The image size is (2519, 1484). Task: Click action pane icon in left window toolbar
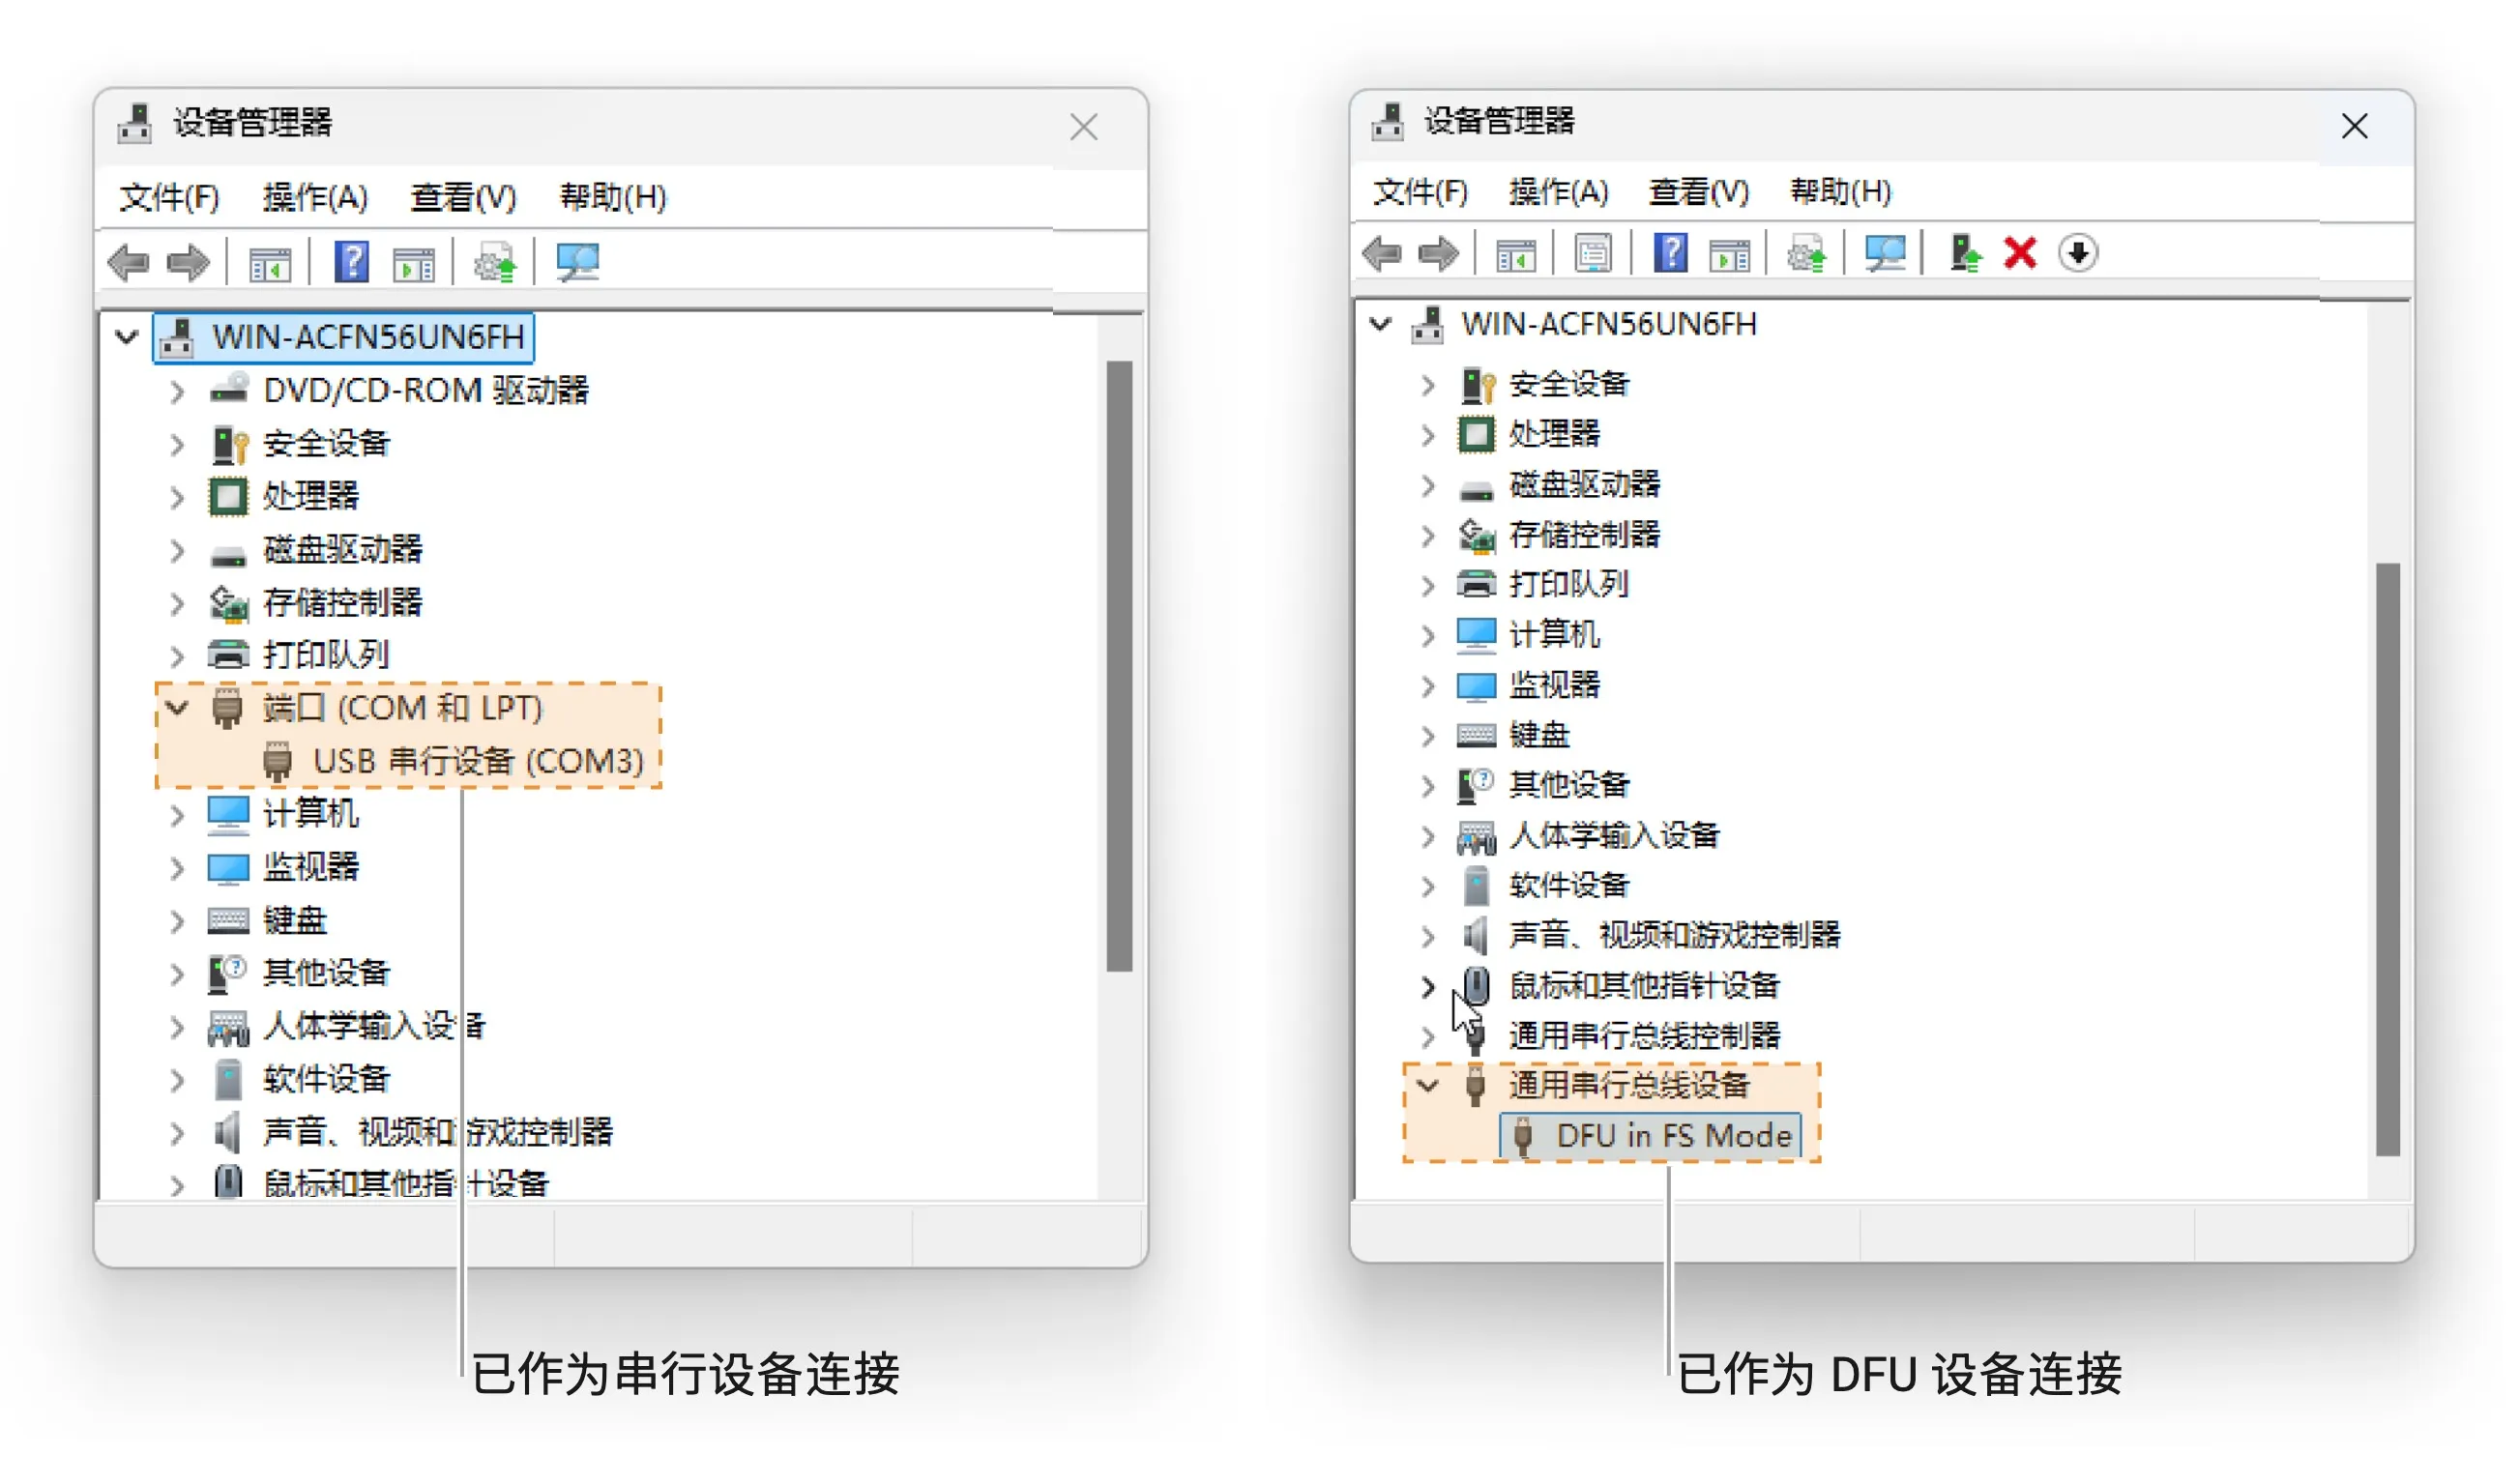click(x=414, y=265)
